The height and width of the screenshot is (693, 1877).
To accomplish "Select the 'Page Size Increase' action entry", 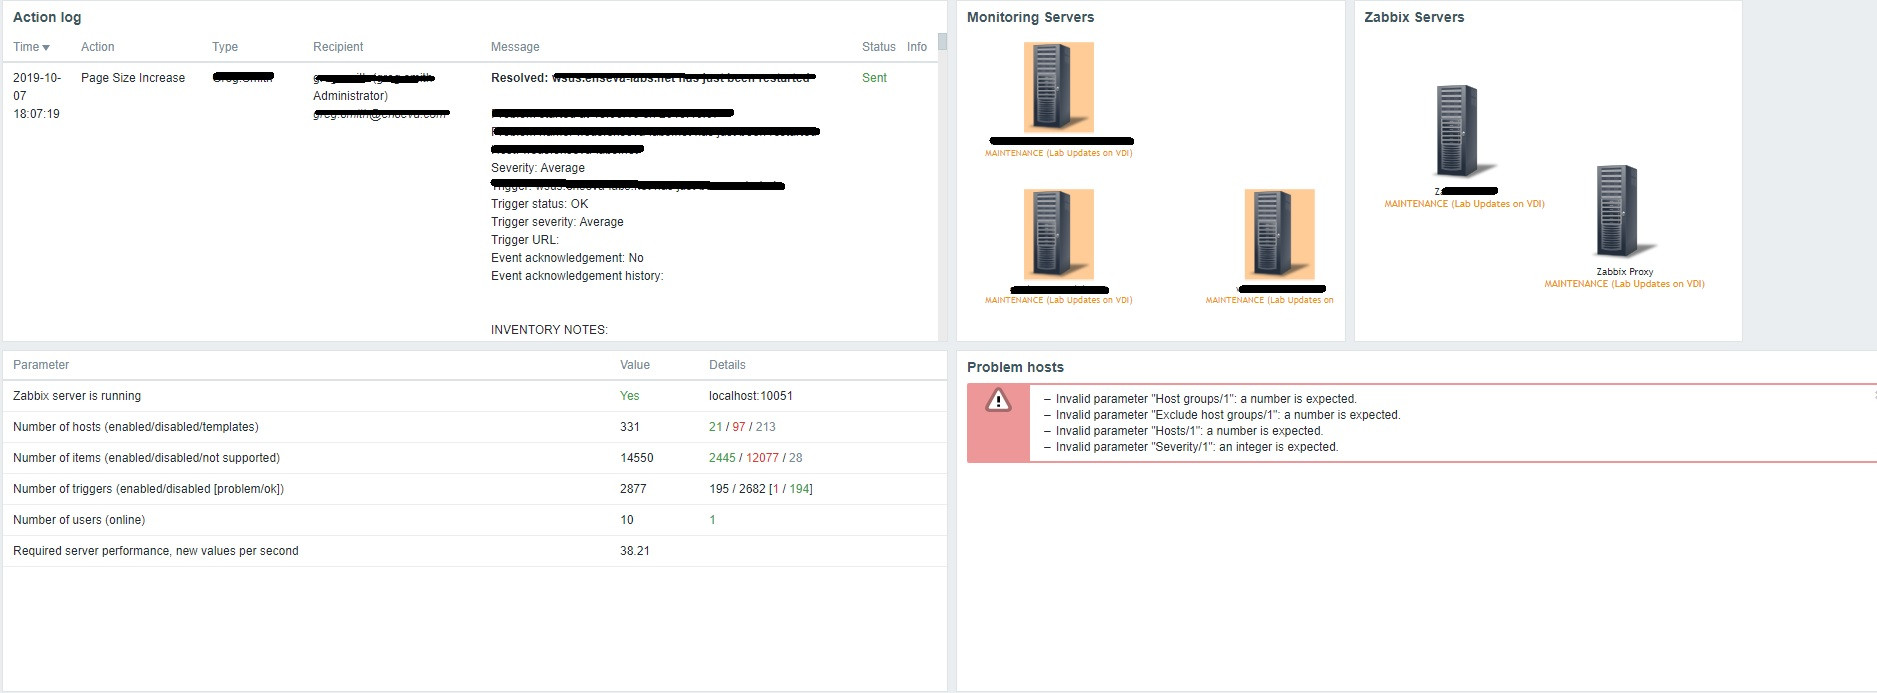I will [x=133, y=78].
